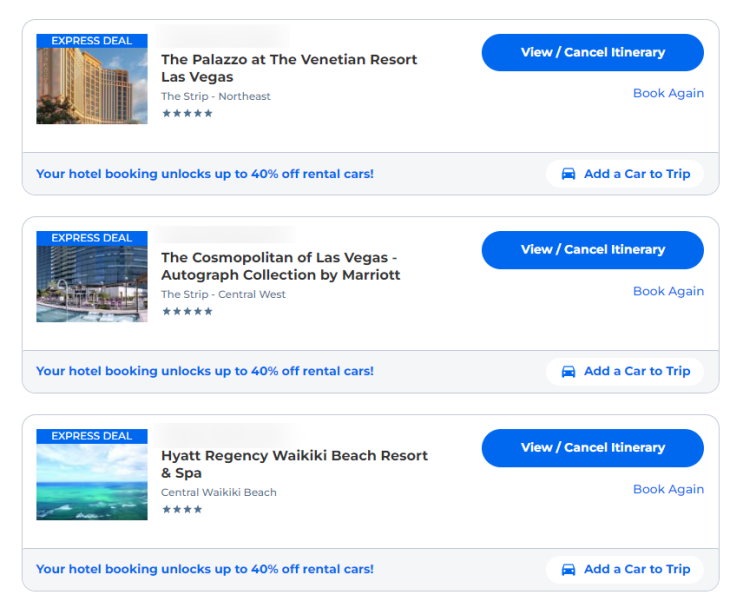Open The Palazzo at The Venetian title
This screenshot has height=608, width=743.
(x=289, y=68)
